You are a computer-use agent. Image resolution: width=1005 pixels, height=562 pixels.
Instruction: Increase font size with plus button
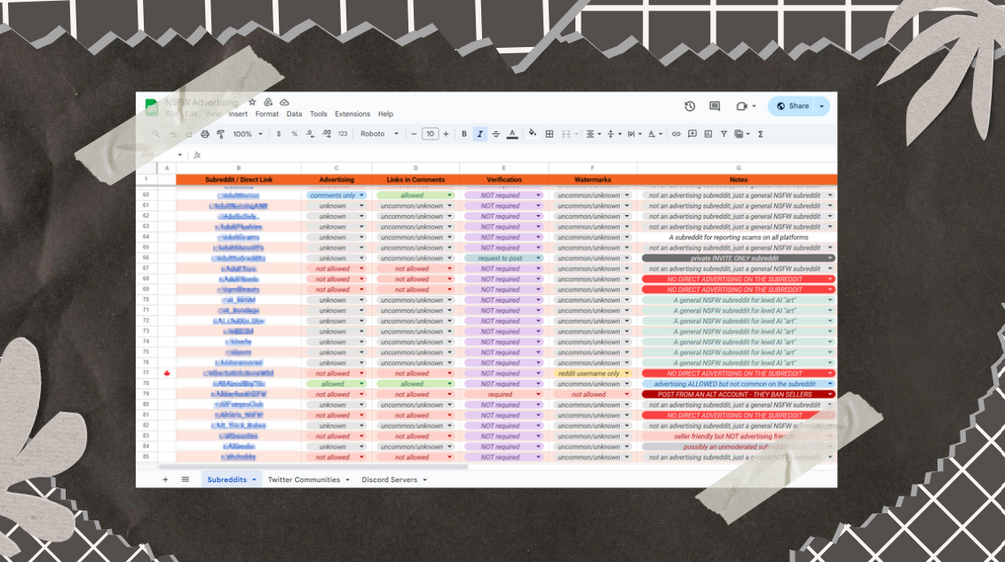446,134
